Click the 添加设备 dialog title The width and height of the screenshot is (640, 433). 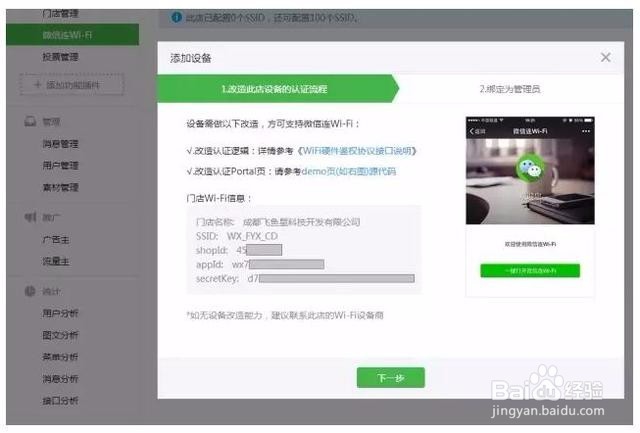[191, 58]
